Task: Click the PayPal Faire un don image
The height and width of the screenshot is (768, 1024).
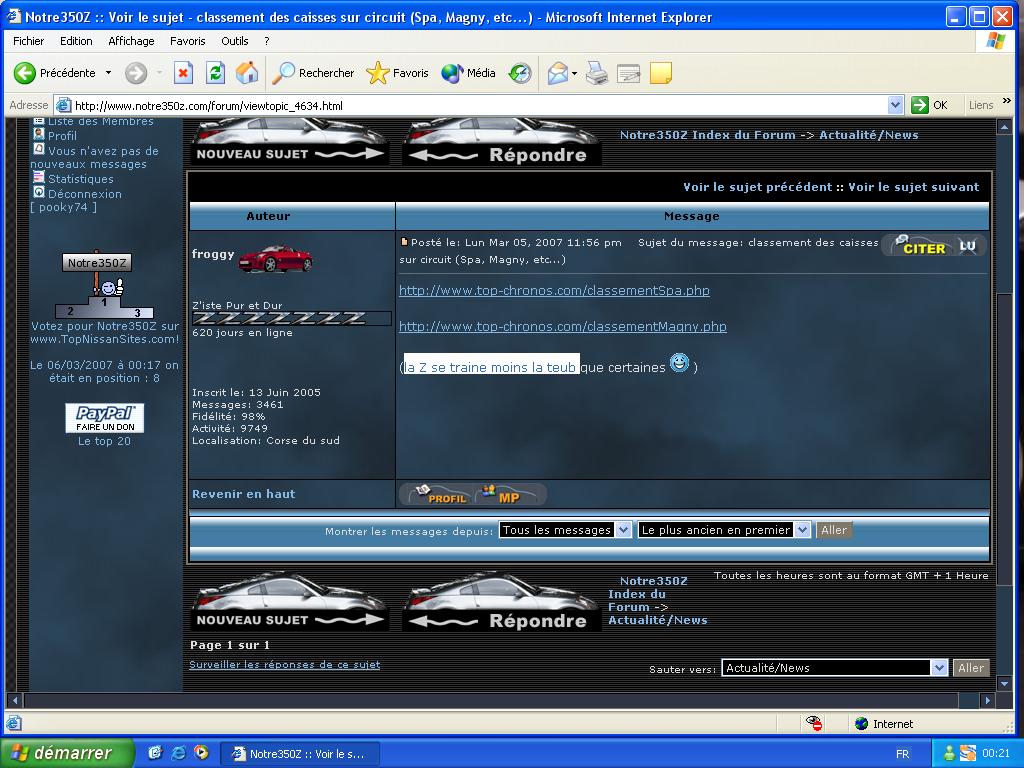Action: [x=105, y=418]
